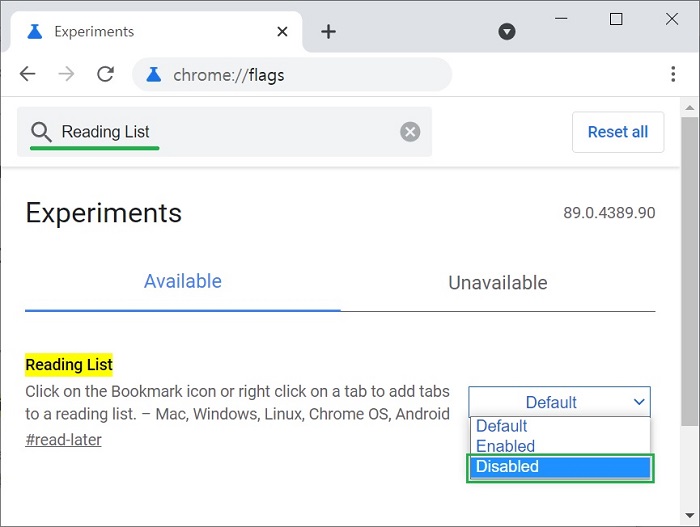Open a new tab with plus button

(x=328, y=32)
